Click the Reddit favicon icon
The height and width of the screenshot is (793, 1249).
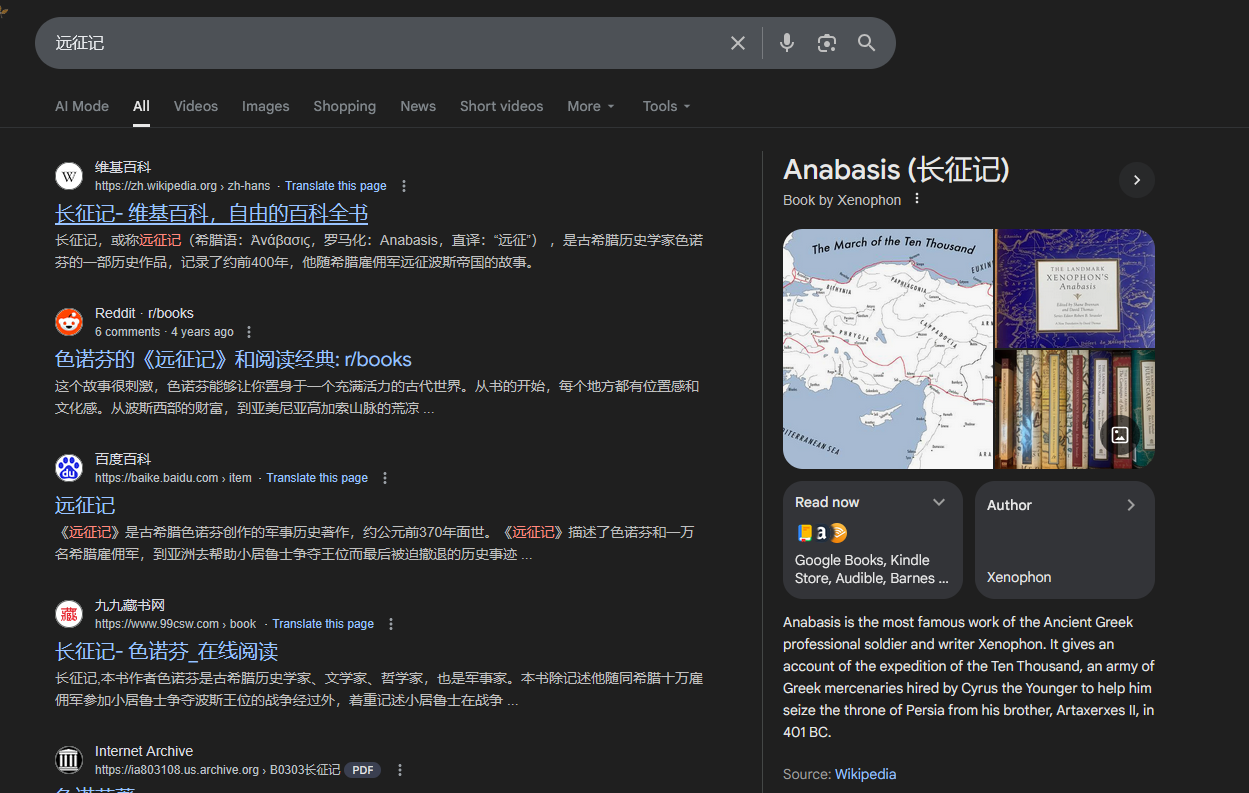click(69, 322)
